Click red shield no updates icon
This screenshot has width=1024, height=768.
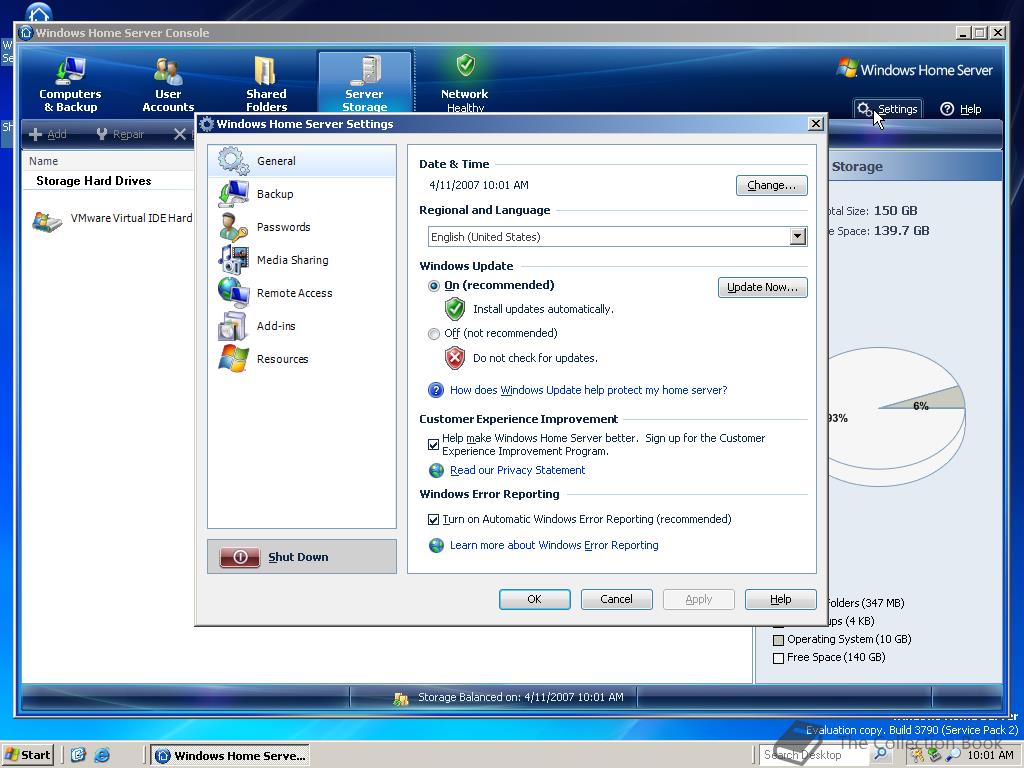[455, 358]
